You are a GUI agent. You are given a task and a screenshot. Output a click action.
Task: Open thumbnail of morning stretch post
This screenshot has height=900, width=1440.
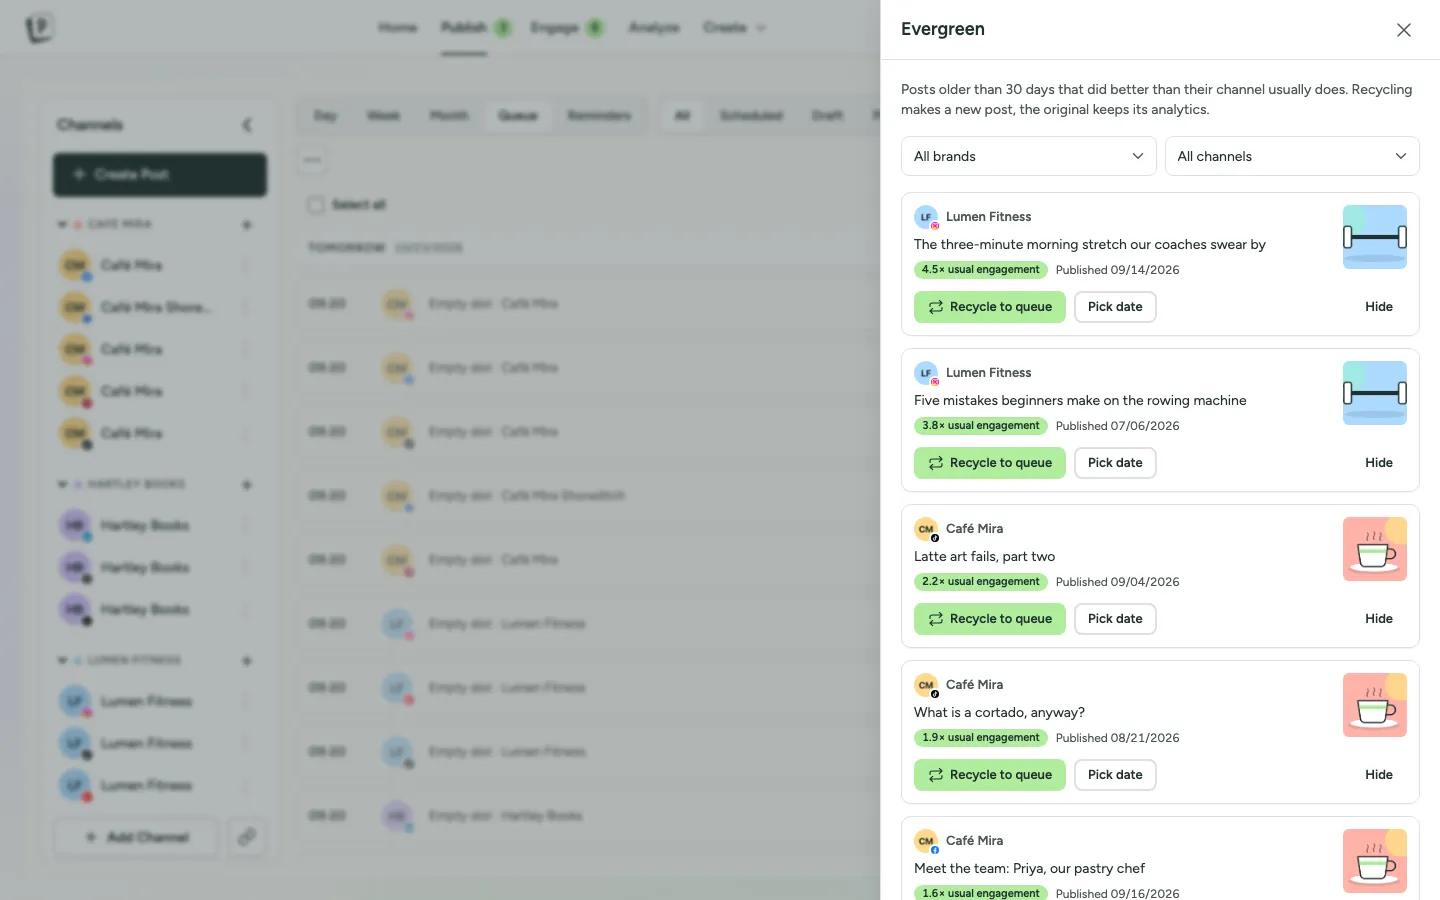tap(1375, 237)
